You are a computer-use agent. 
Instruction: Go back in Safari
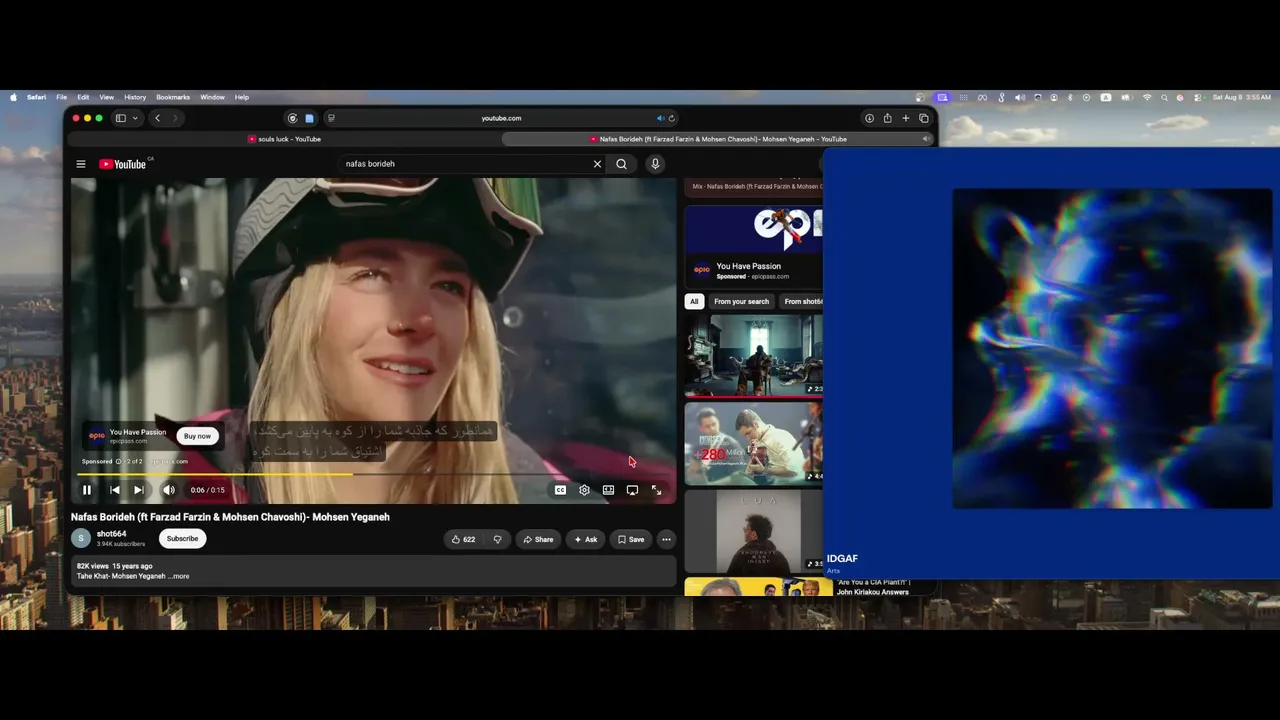[157, 118]
